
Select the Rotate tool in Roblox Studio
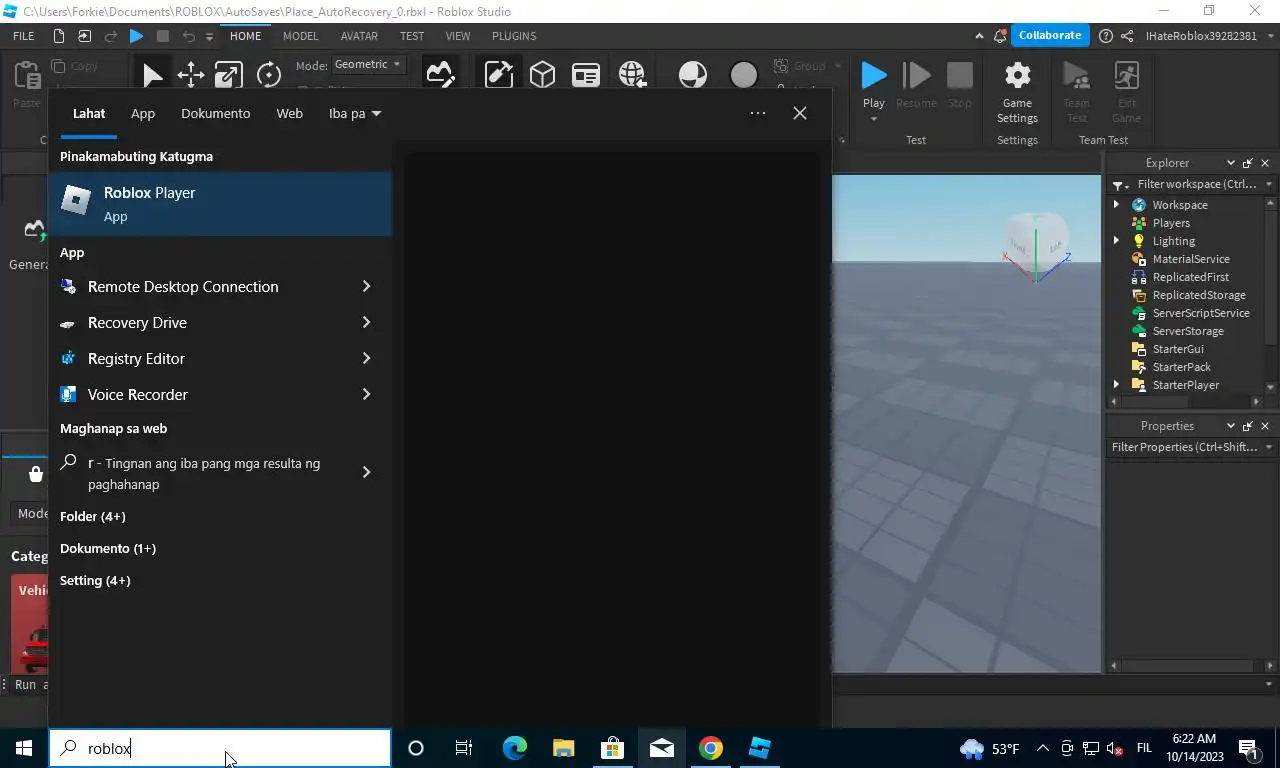(268, 76)
